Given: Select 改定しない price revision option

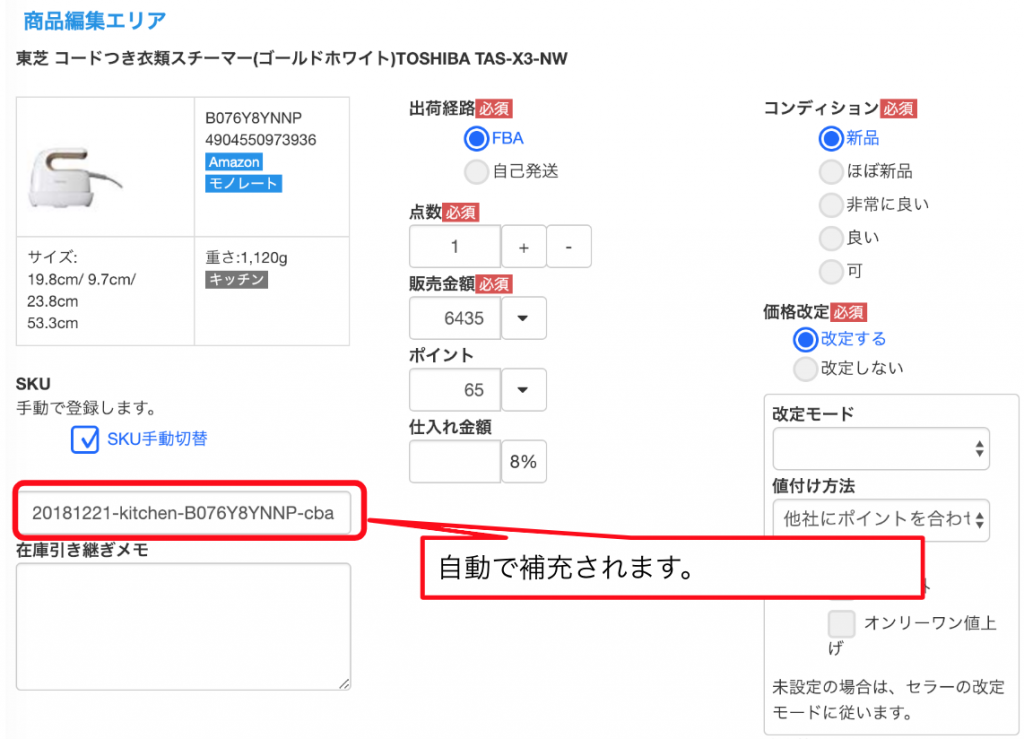Looking at the screenshot, I should pos(805,369).
